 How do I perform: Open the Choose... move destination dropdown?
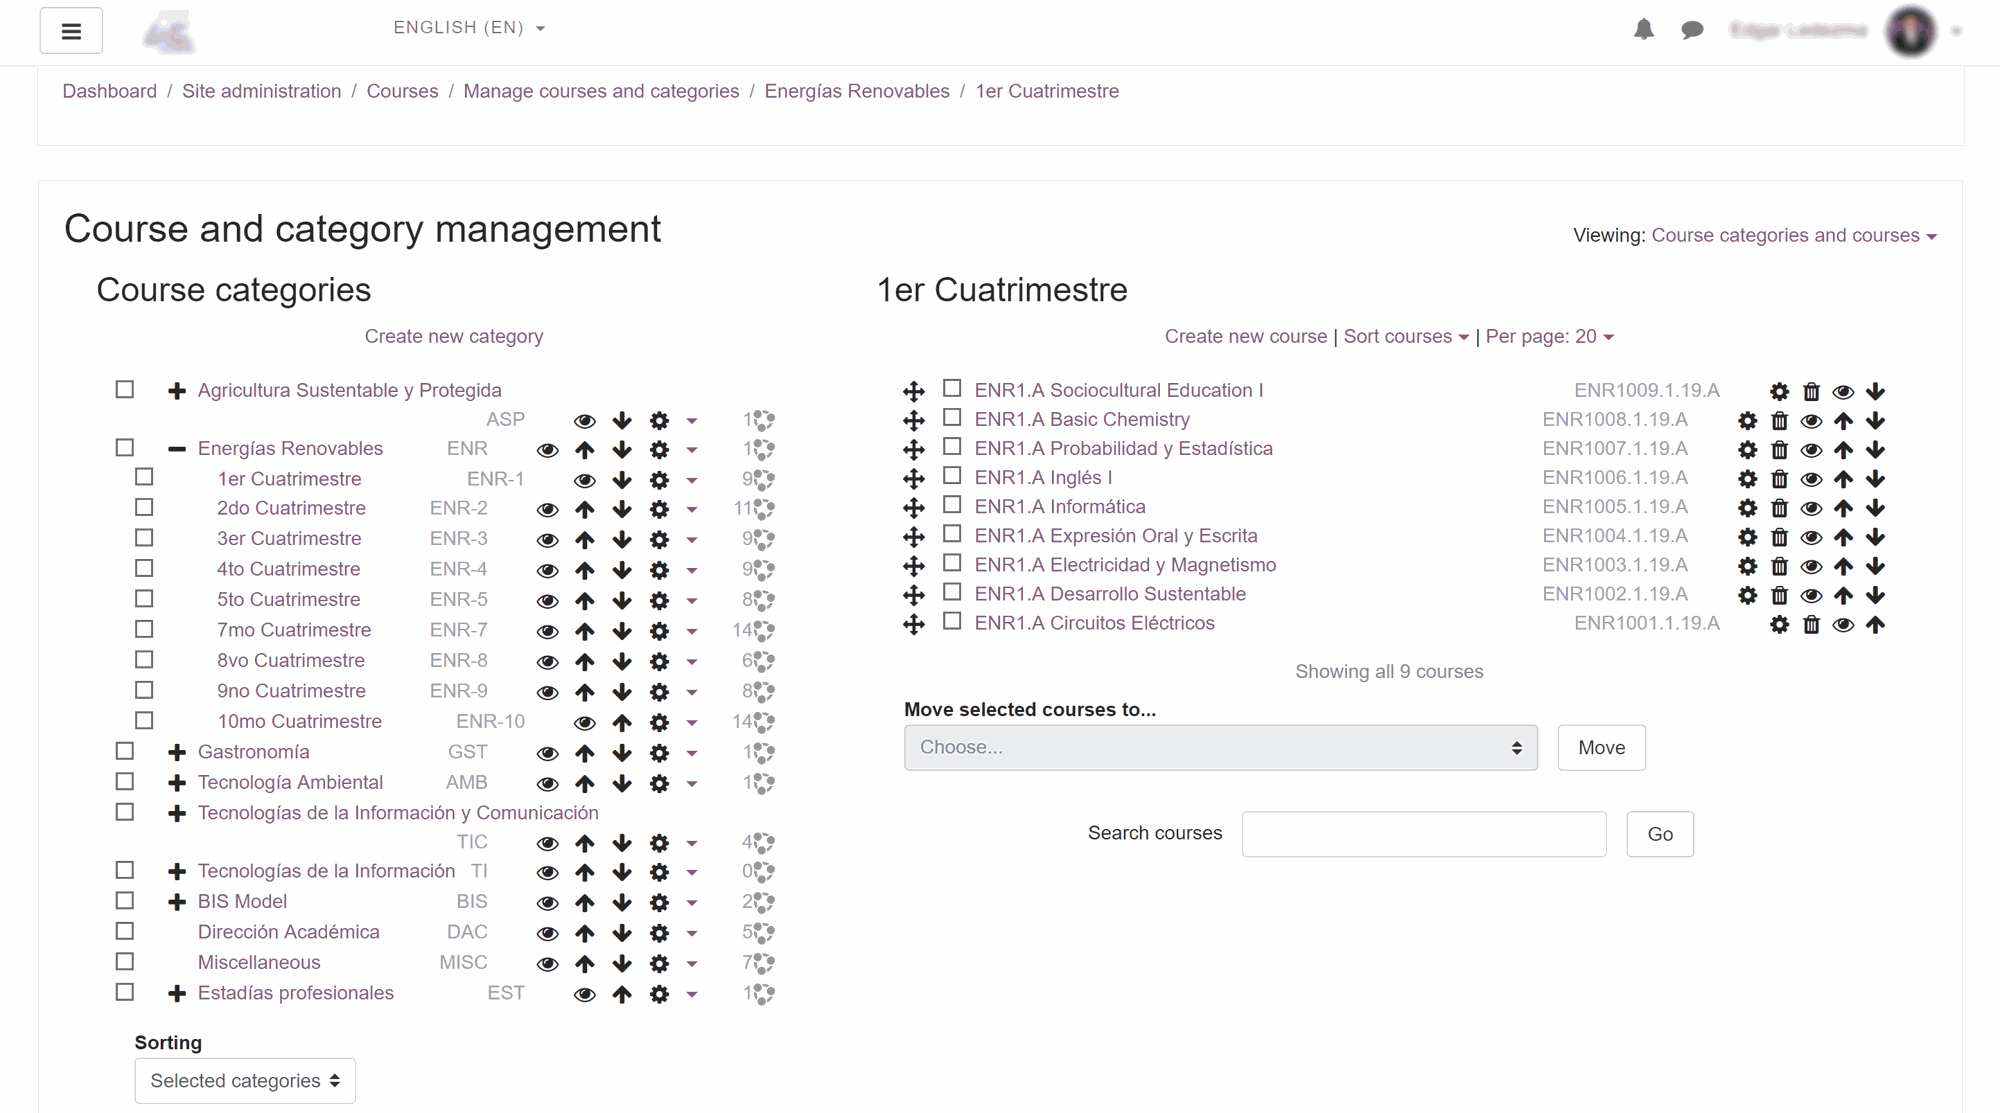coord(1220,748)
